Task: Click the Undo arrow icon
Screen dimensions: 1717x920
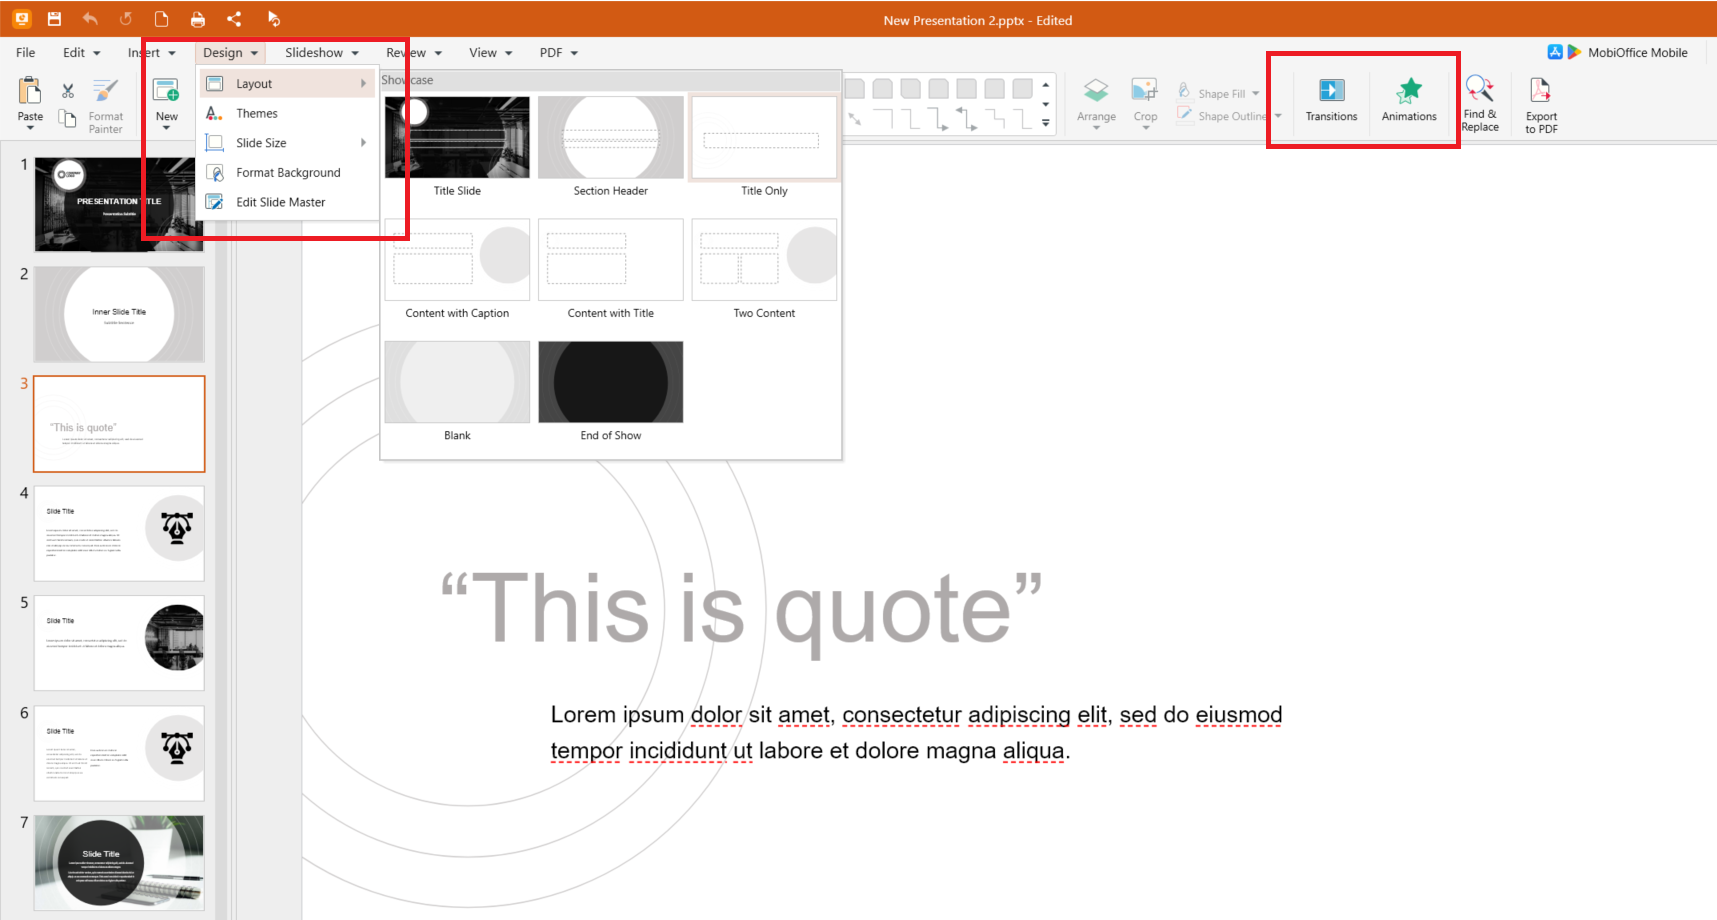Action: (x=90, y=19)
